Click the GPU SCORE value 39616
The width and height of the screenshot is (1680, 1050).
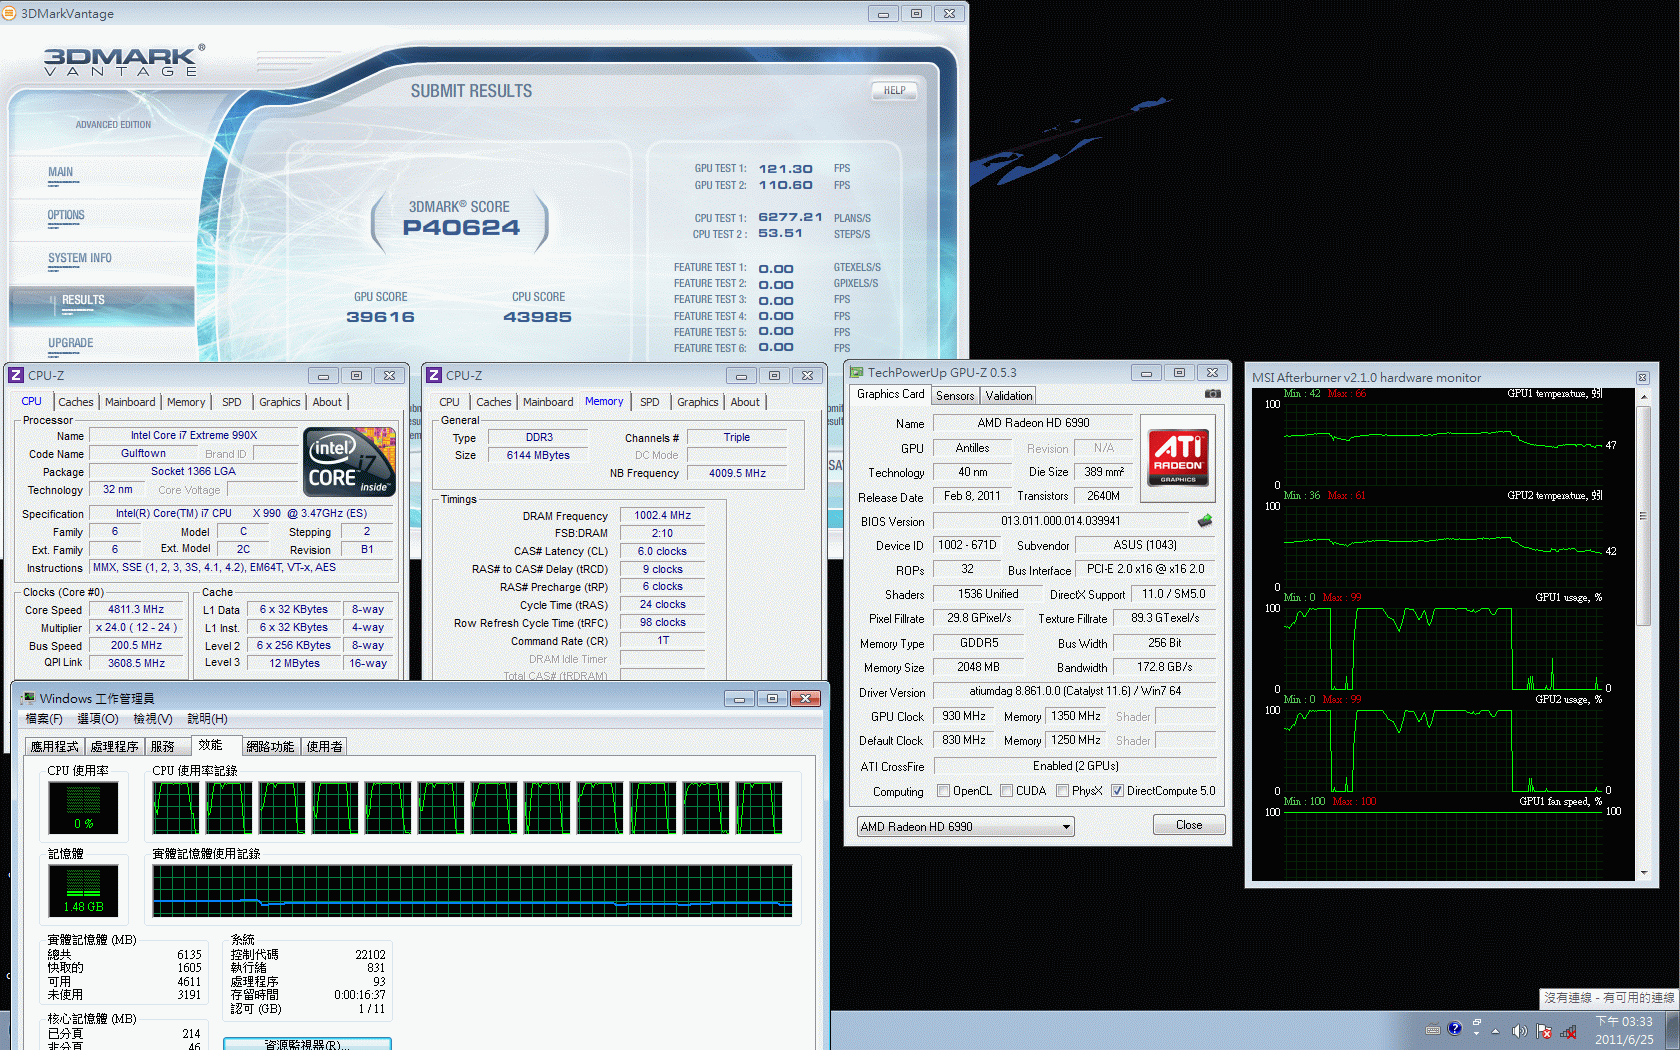point(380,317)
